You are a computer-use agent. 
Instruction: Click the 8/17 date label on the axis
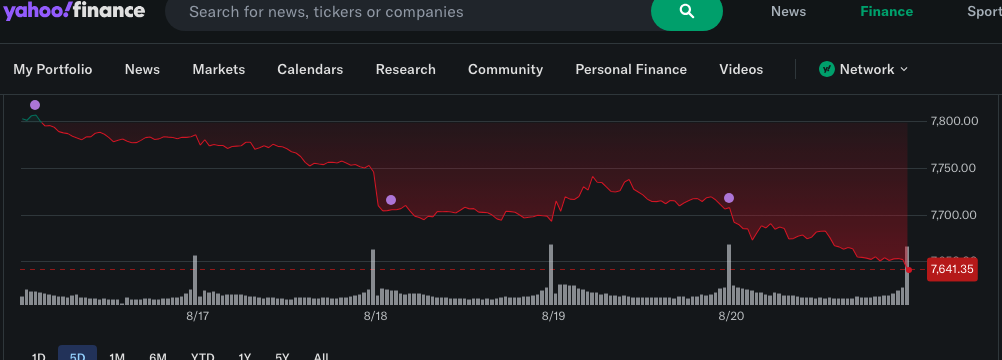pyautogui.click(x=198, y=316)
